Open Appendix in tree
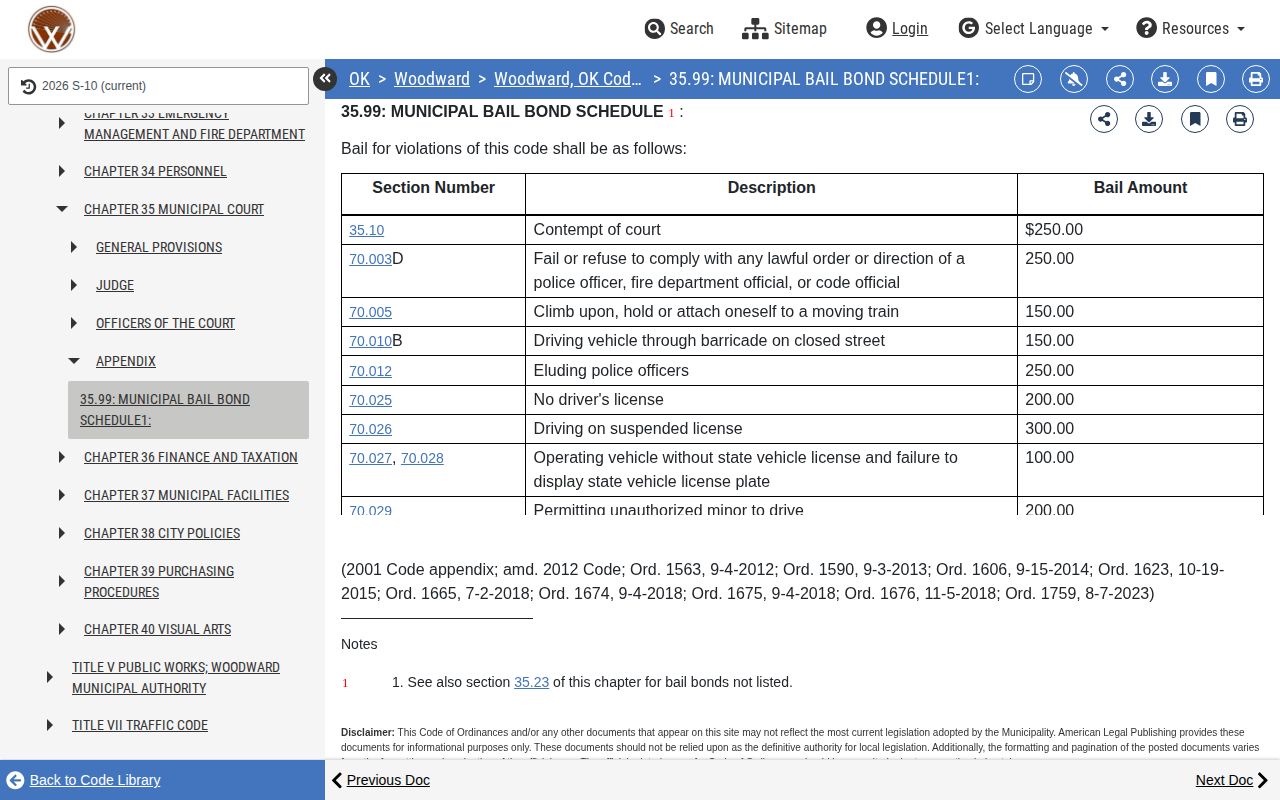 pos(126,361)
